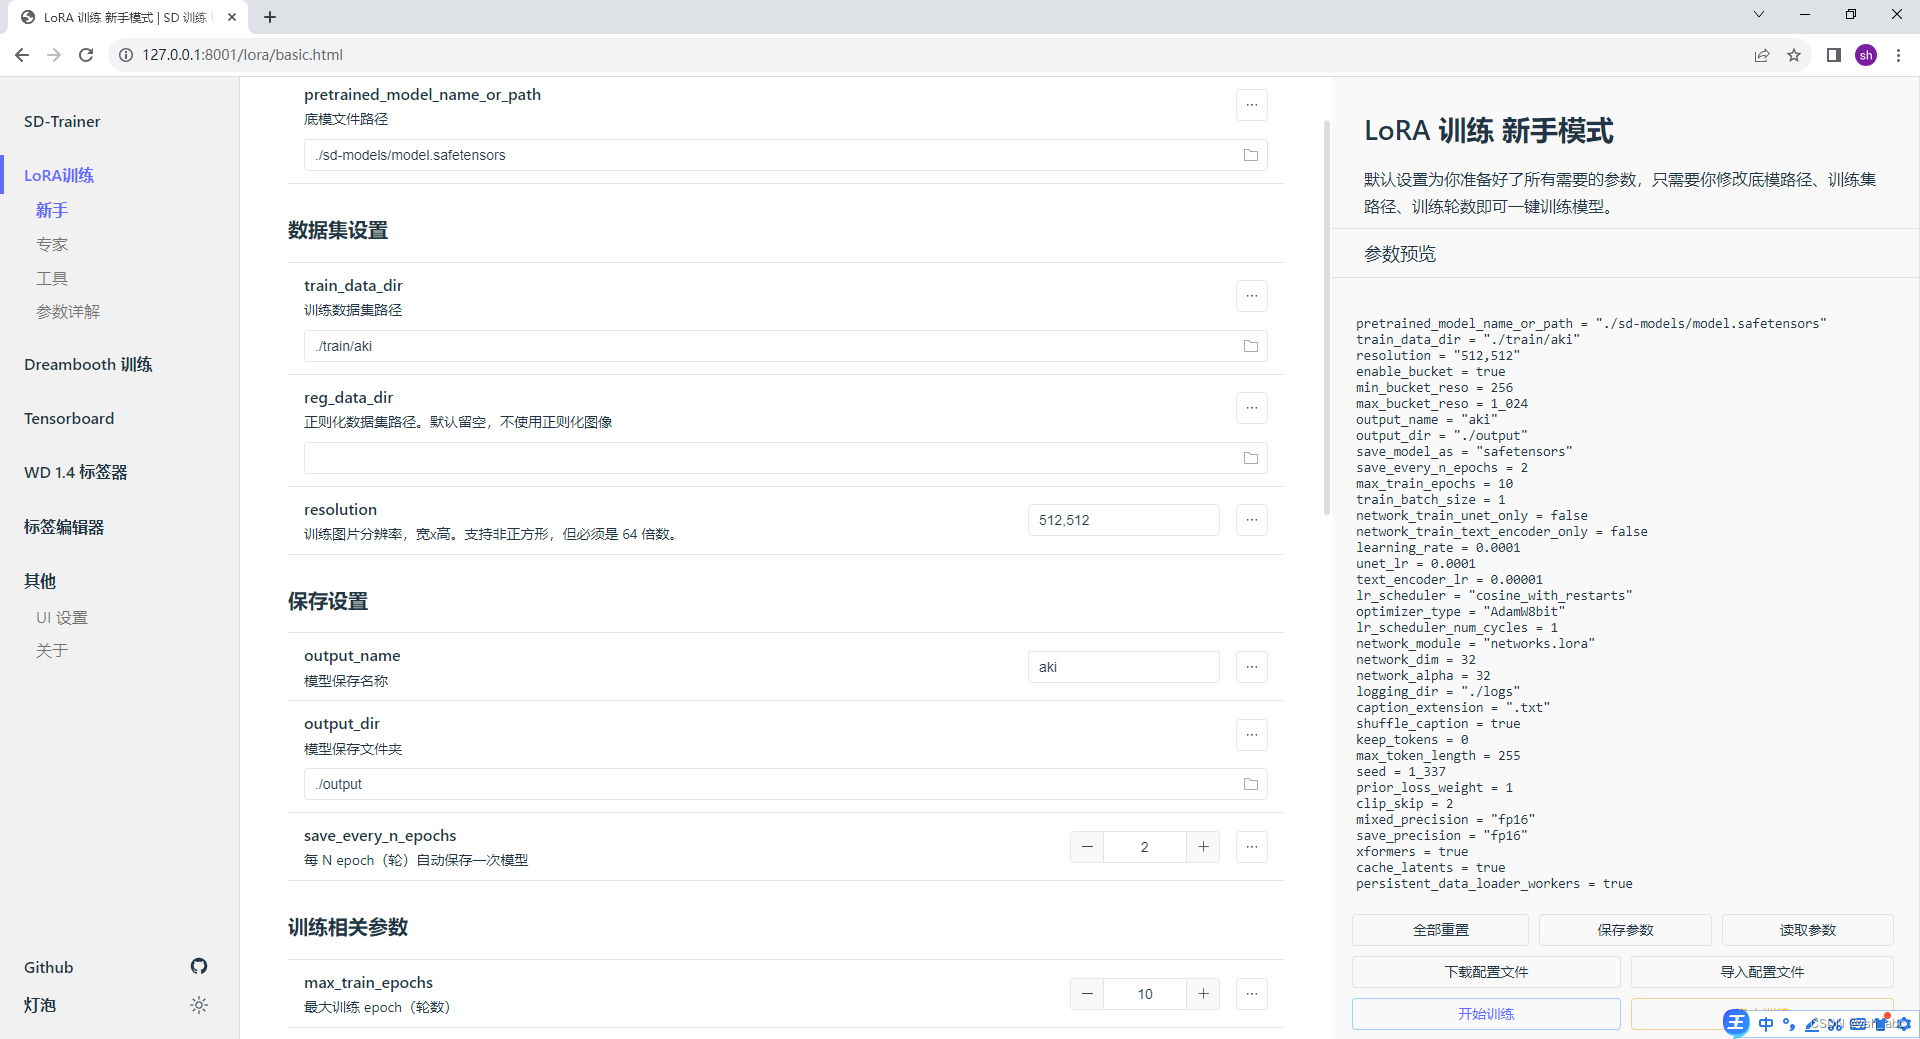Viewport: 1920px width, 1039px height.
Task: Click 下载配置文件 button
Action: click(1486, 972)
